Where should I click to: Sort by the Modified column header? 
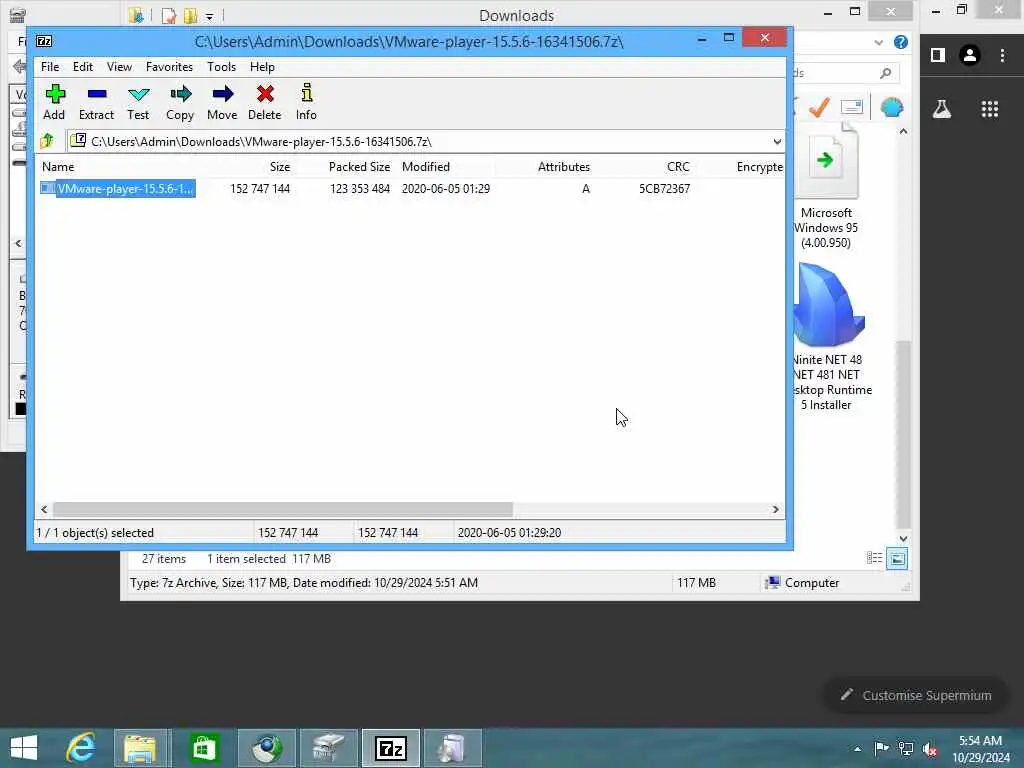click(426, 167)
